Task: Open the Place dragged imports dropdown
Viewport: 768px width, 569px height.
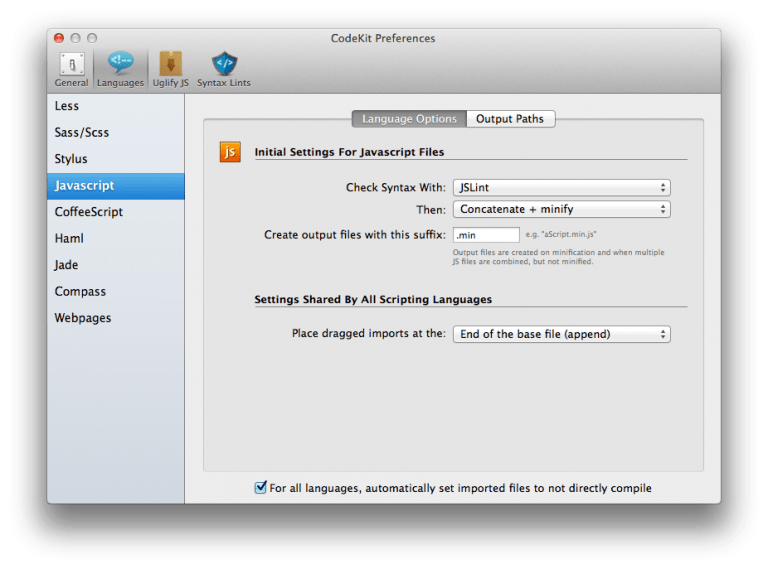Action: pyautogui.click(x=561, y=334)
